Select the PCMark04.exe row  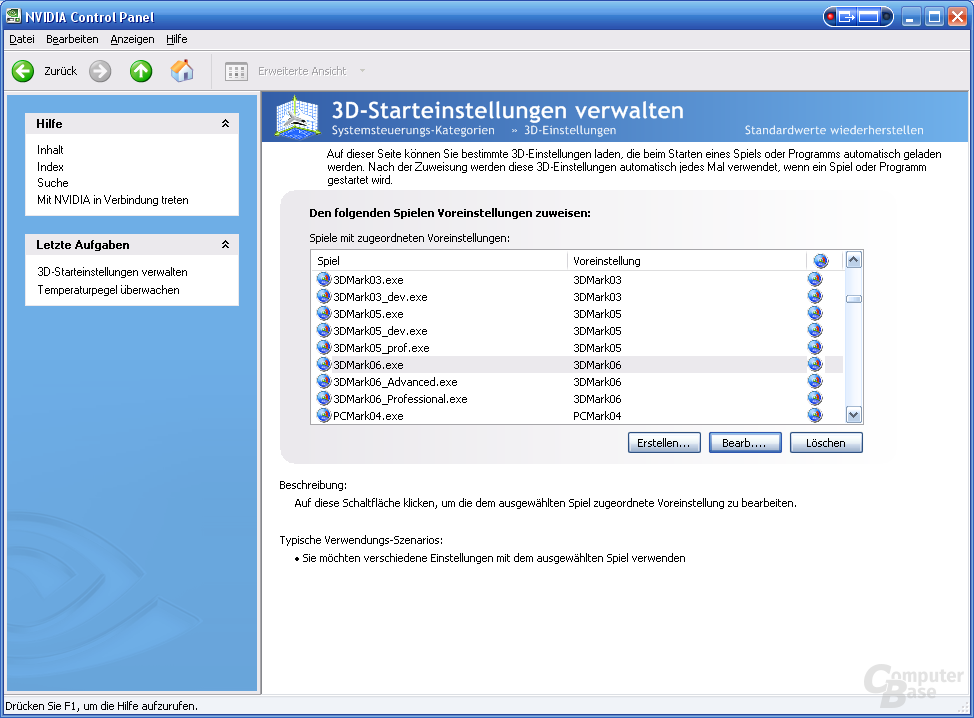point(577,416)
